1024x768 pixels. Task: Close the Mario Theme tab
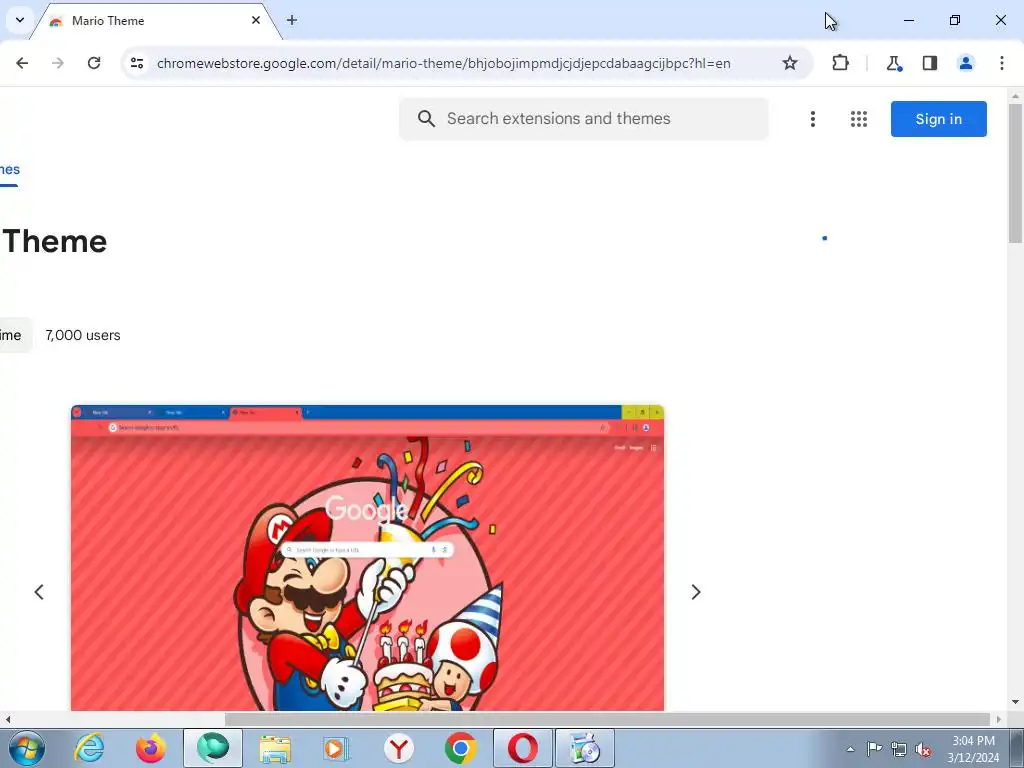256,20
